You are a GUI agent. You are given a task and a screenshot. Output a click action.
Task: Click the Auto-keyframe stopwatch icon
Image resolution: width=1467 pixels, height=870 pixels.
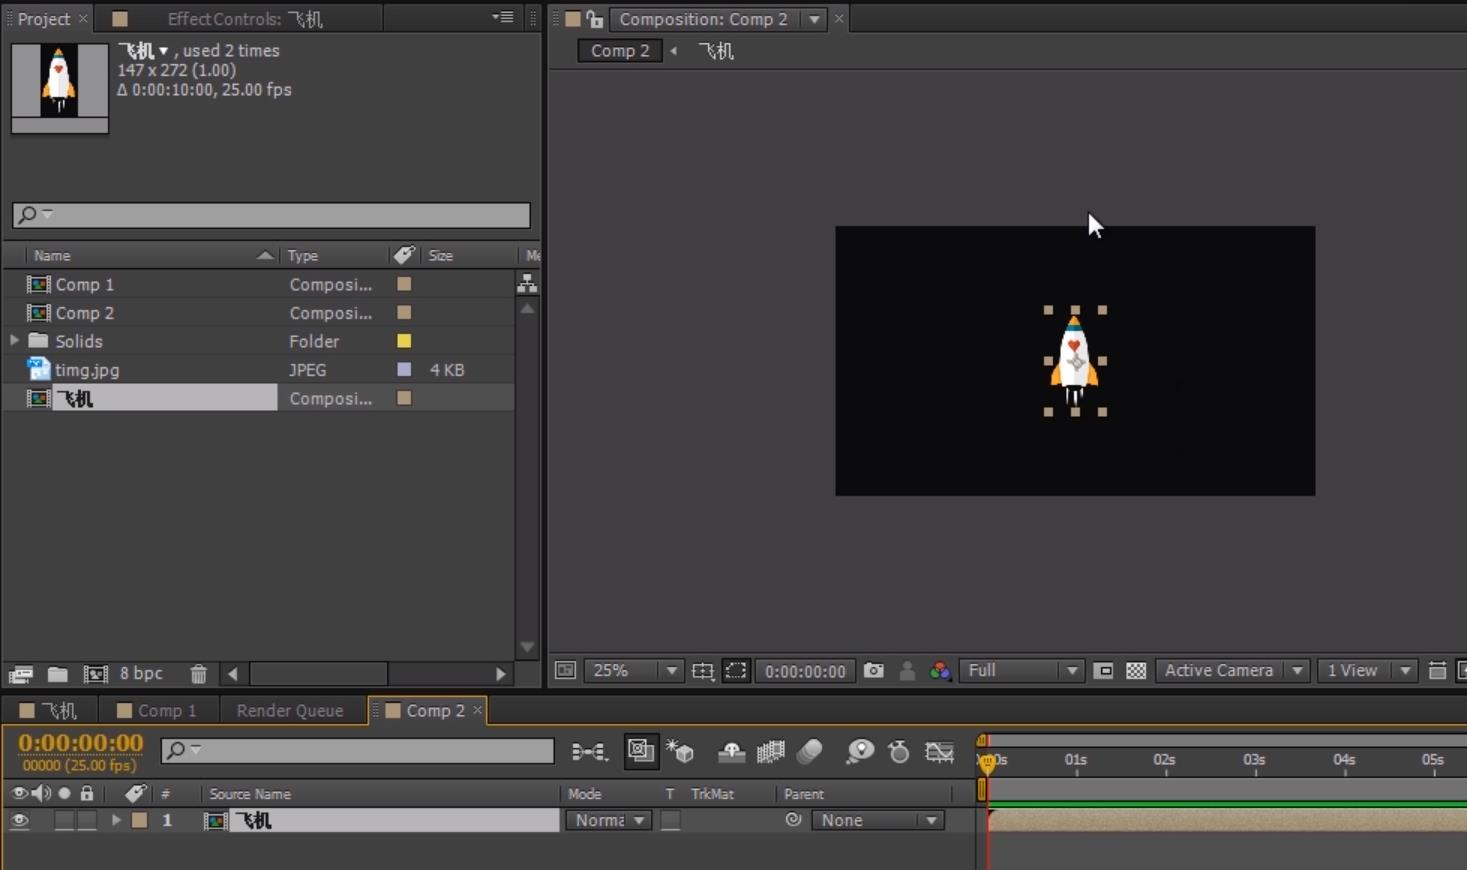898,751
